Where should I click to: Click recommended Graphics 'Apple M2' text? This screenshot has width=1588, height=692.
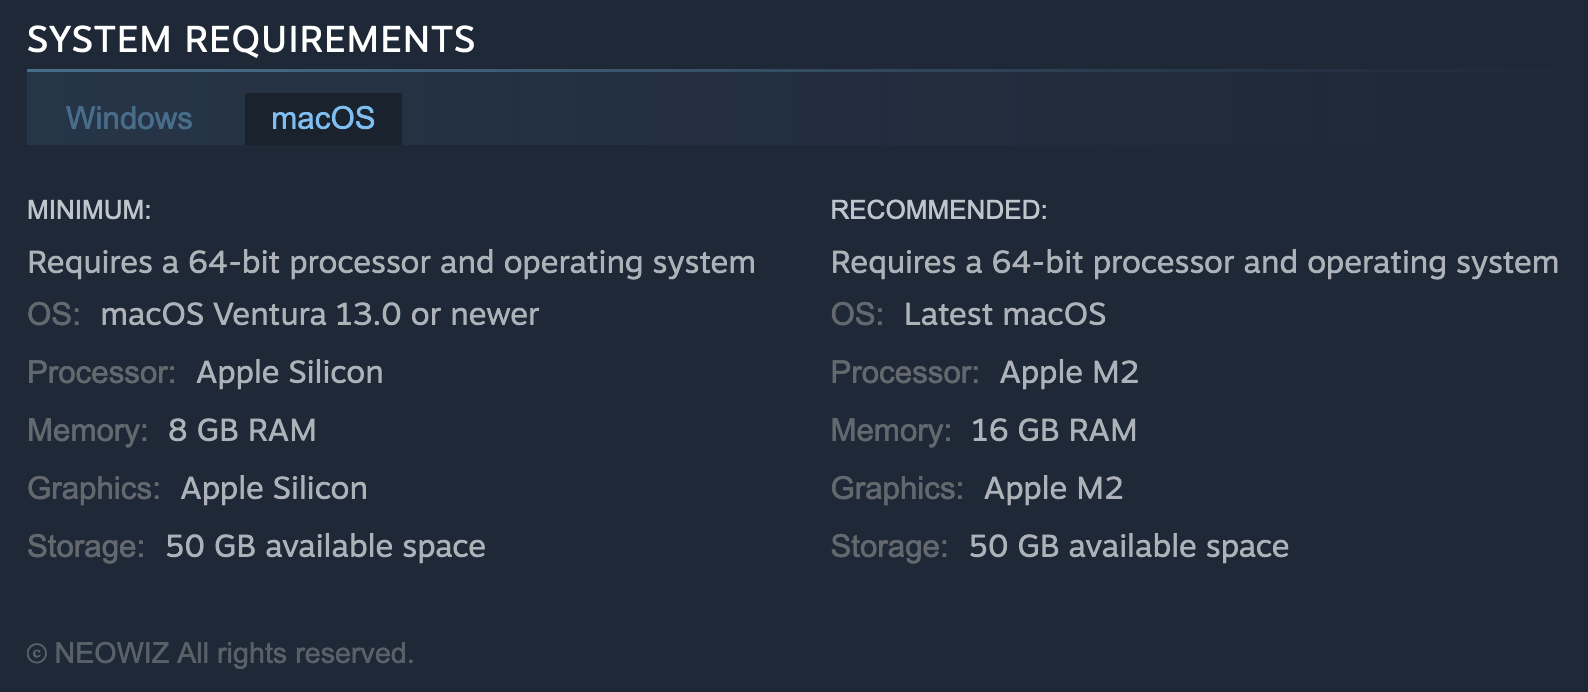(x=1054, y=488)
